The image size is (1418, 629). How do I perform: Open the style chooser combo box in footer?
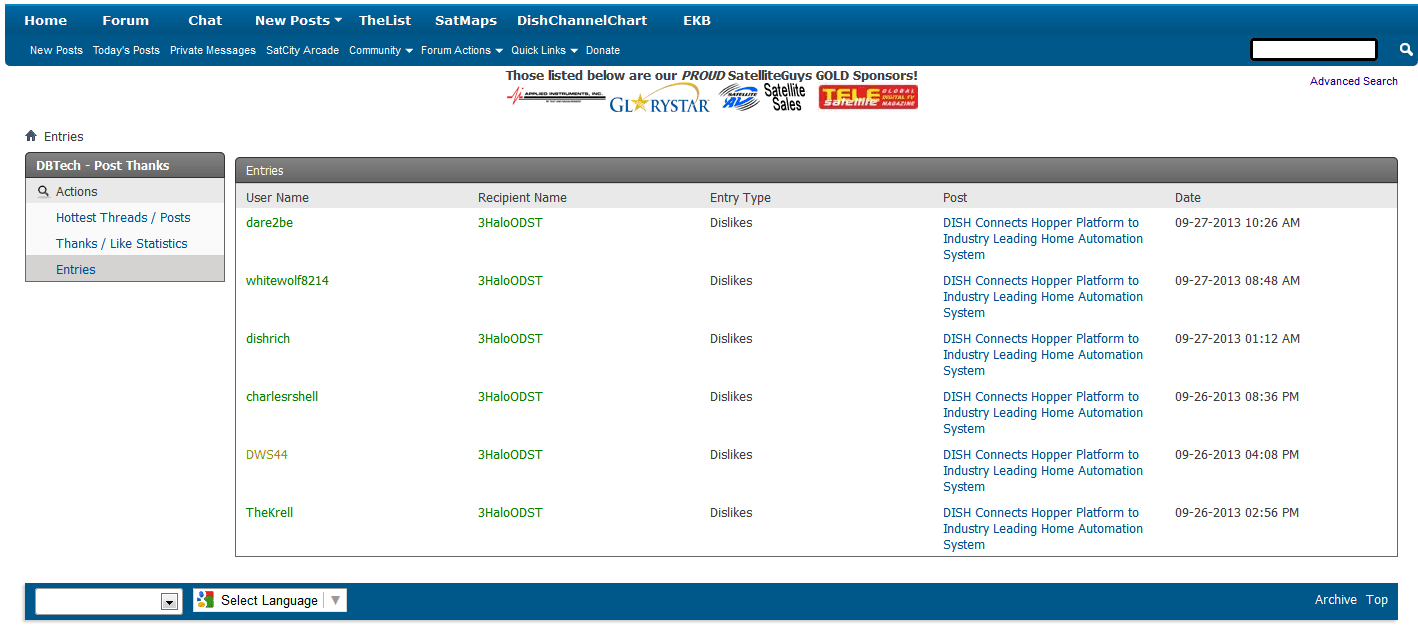coord(109,601)
